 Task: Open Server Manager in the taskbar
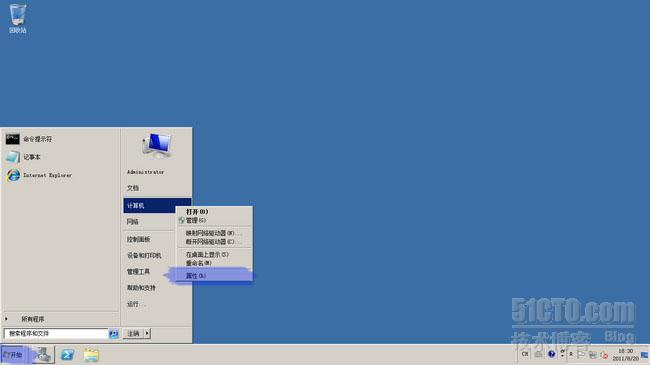pyautogui.click(x=43, y=355)
